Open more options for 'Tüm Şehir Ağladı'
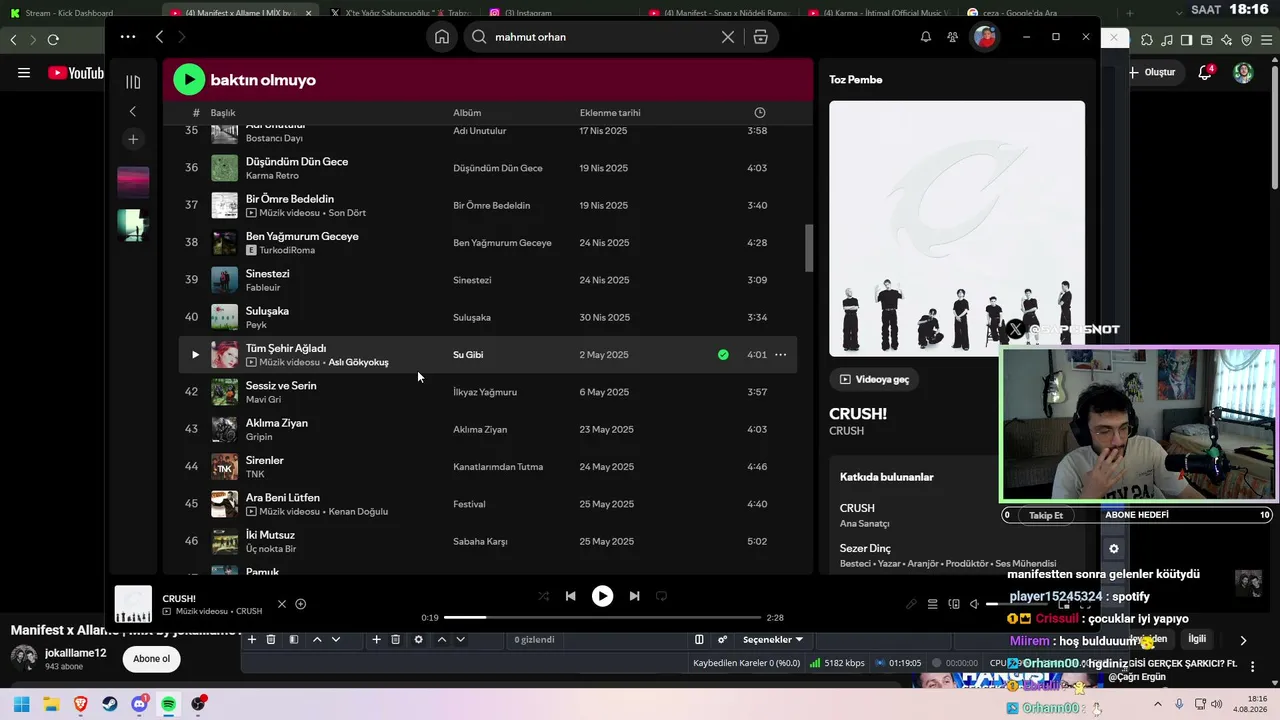The image size is (1280, 720). [780, 355]
